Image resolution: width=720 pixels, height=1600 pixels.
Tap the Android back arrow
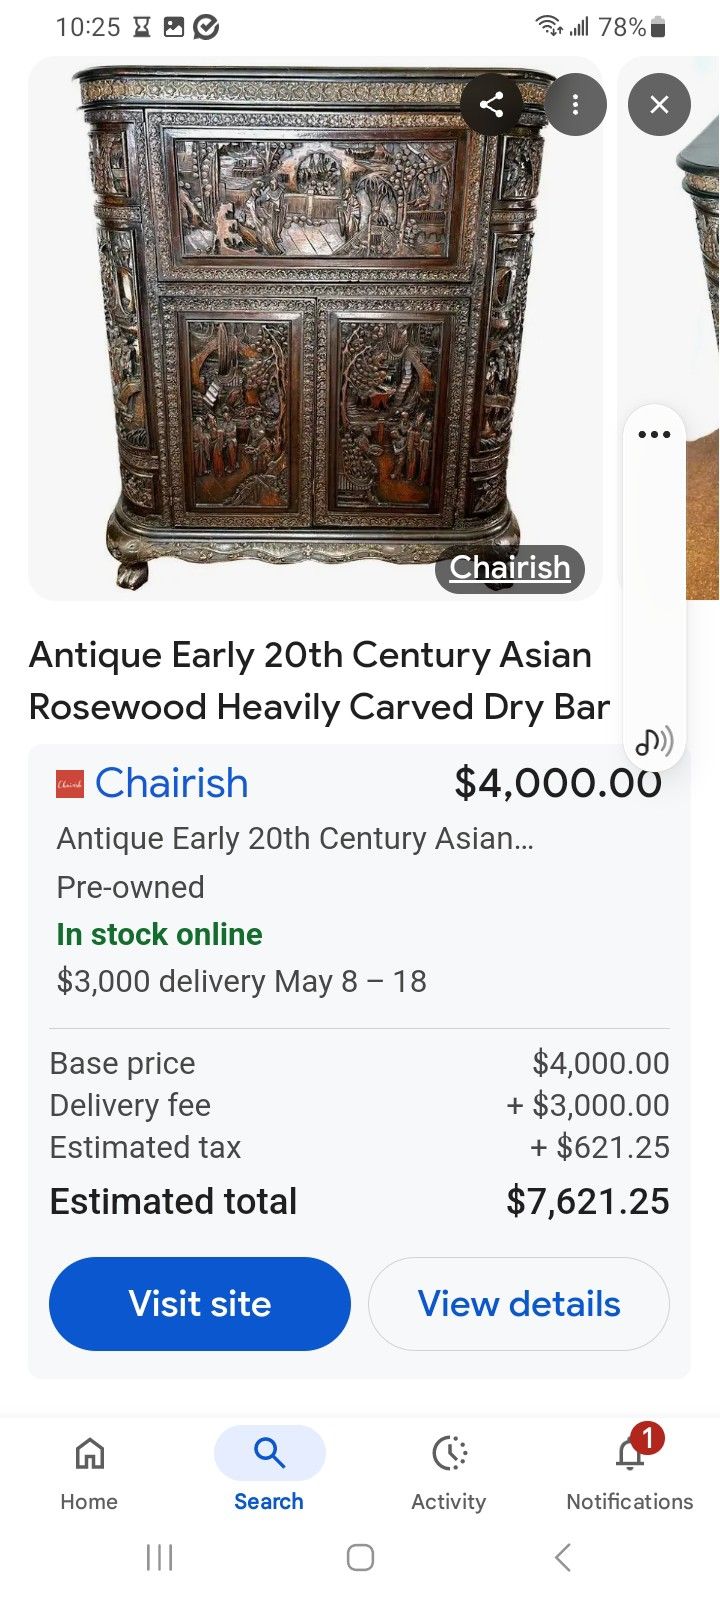[x=563, y=1557]
